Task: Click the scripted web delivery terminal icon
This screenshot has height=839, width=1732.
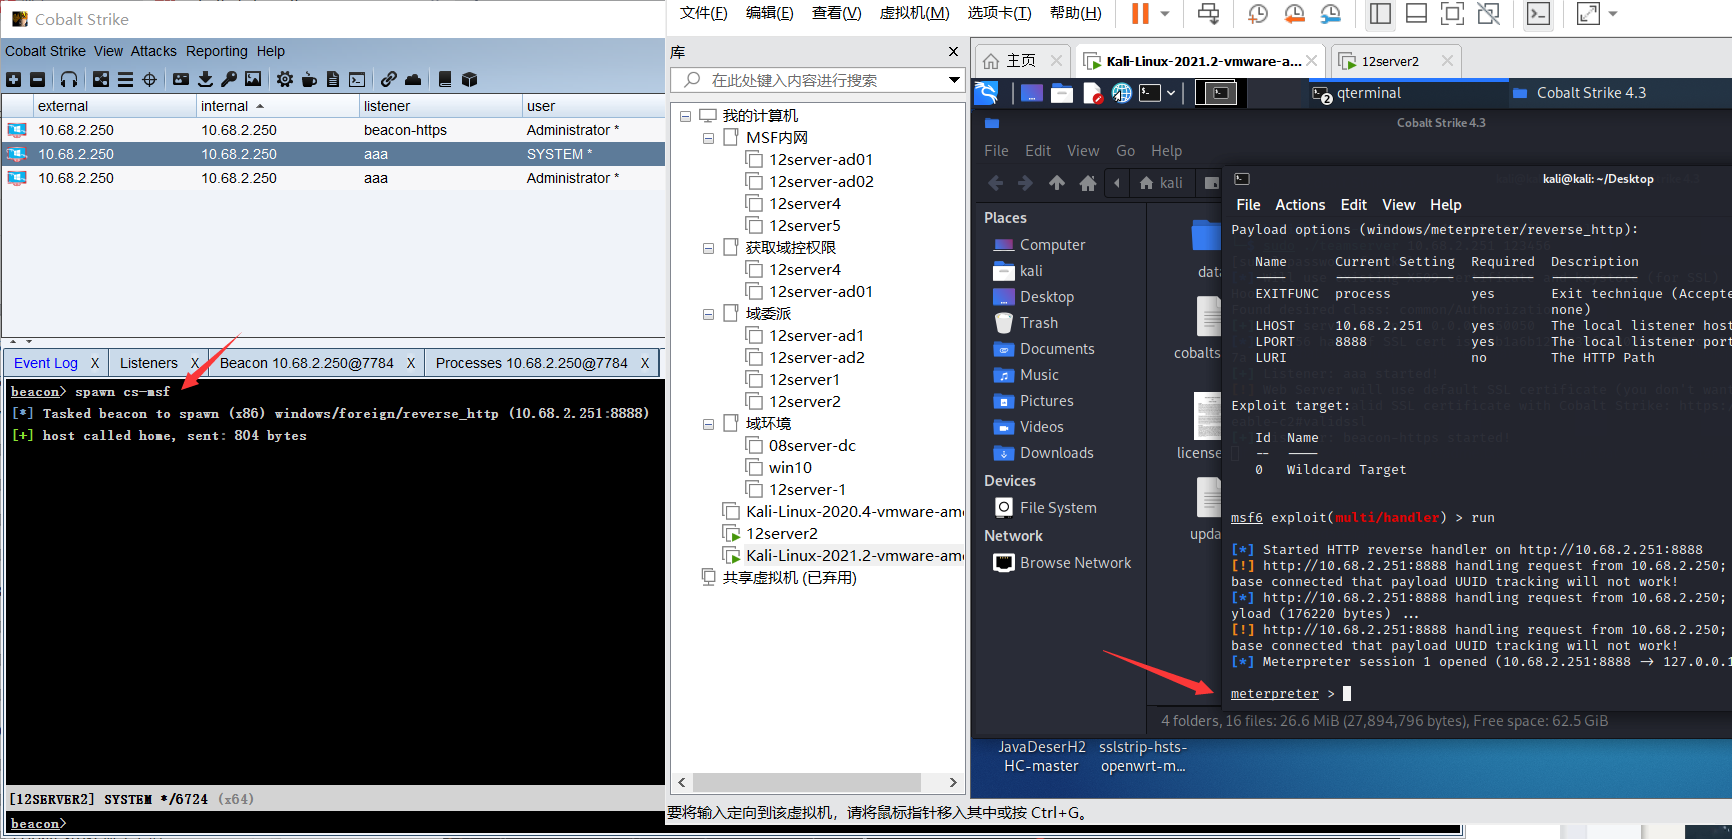Action: [357, 79]
